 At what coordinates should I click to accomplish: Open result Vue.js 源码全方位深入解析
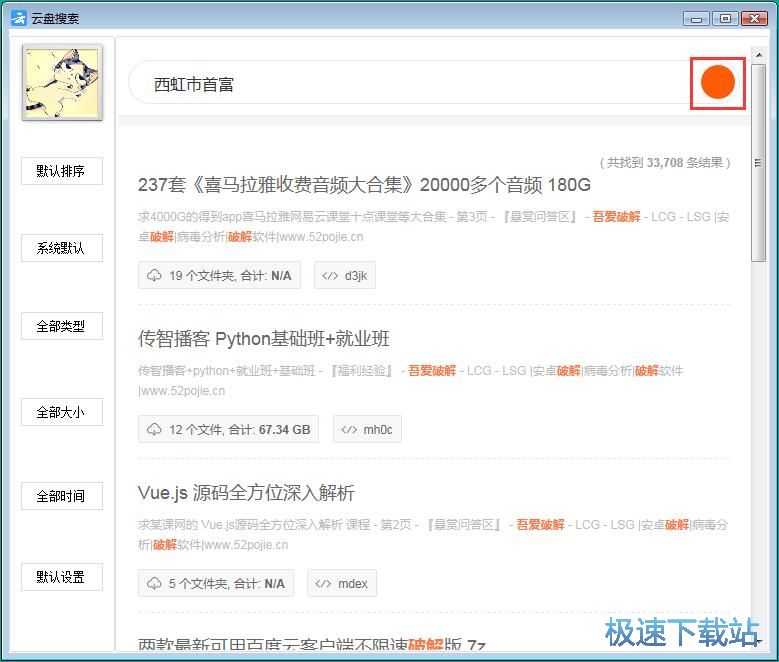point(246,493)
